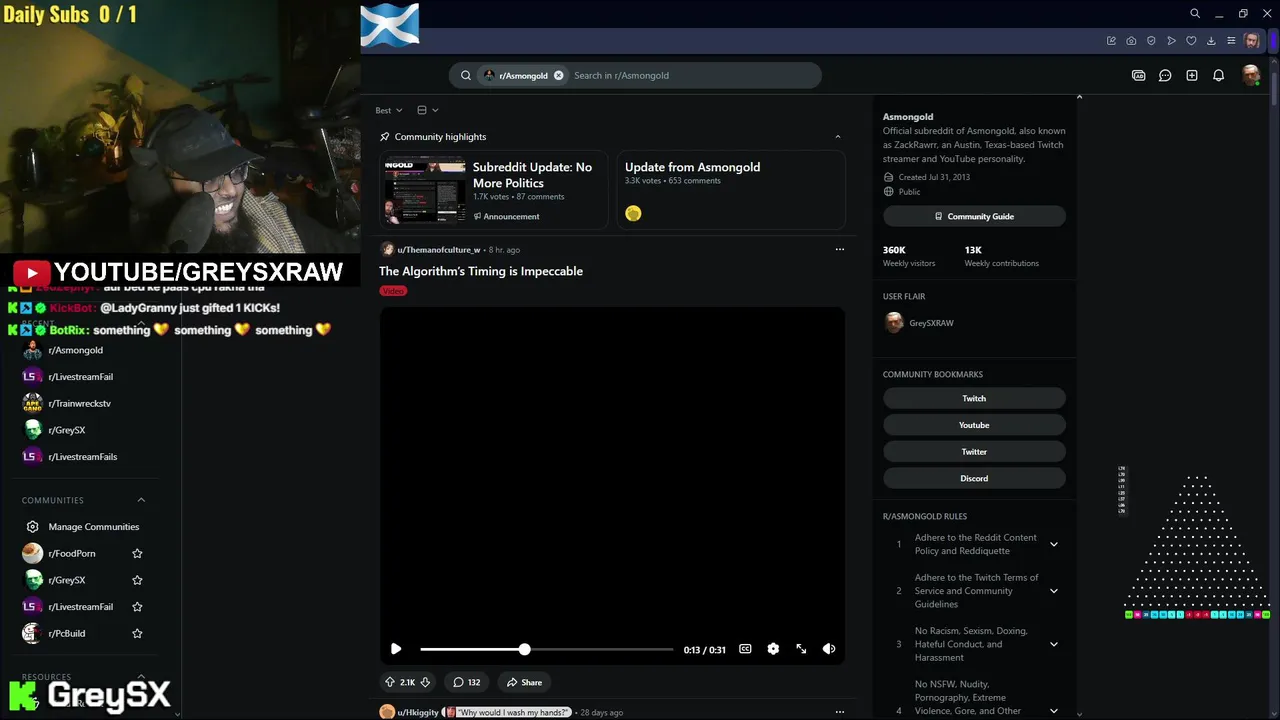Remove the r/Asmongold search scope filter
The height and width of the screenshot is (720, 1280).
558,75
